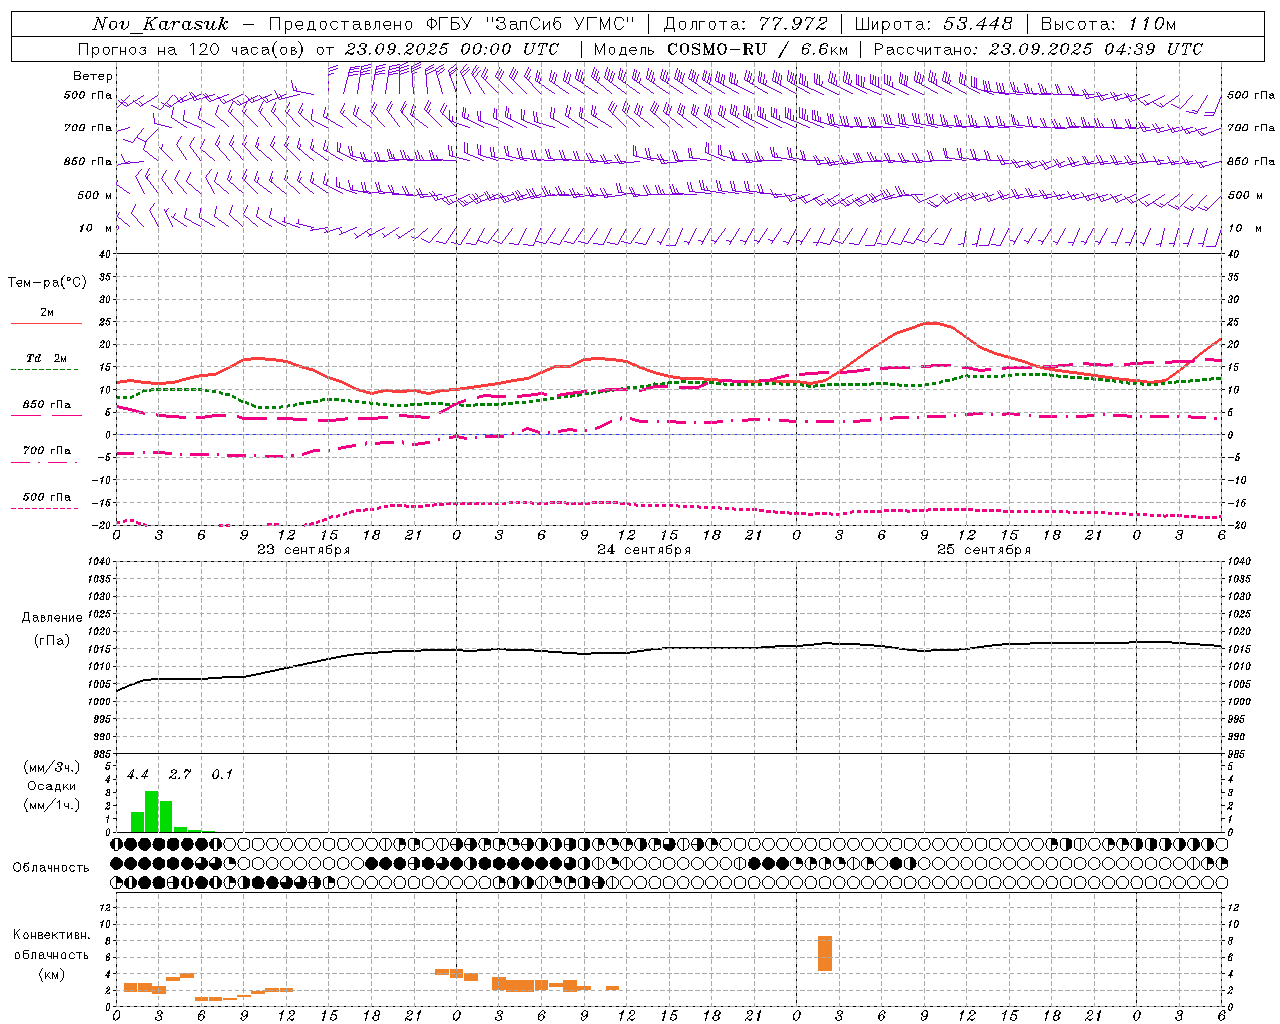This screenshot has height=1024, width=1280.
Task: Select the 'Прогноз на 120 часа(ов)' forecast text
Action: tap(192, 49)
